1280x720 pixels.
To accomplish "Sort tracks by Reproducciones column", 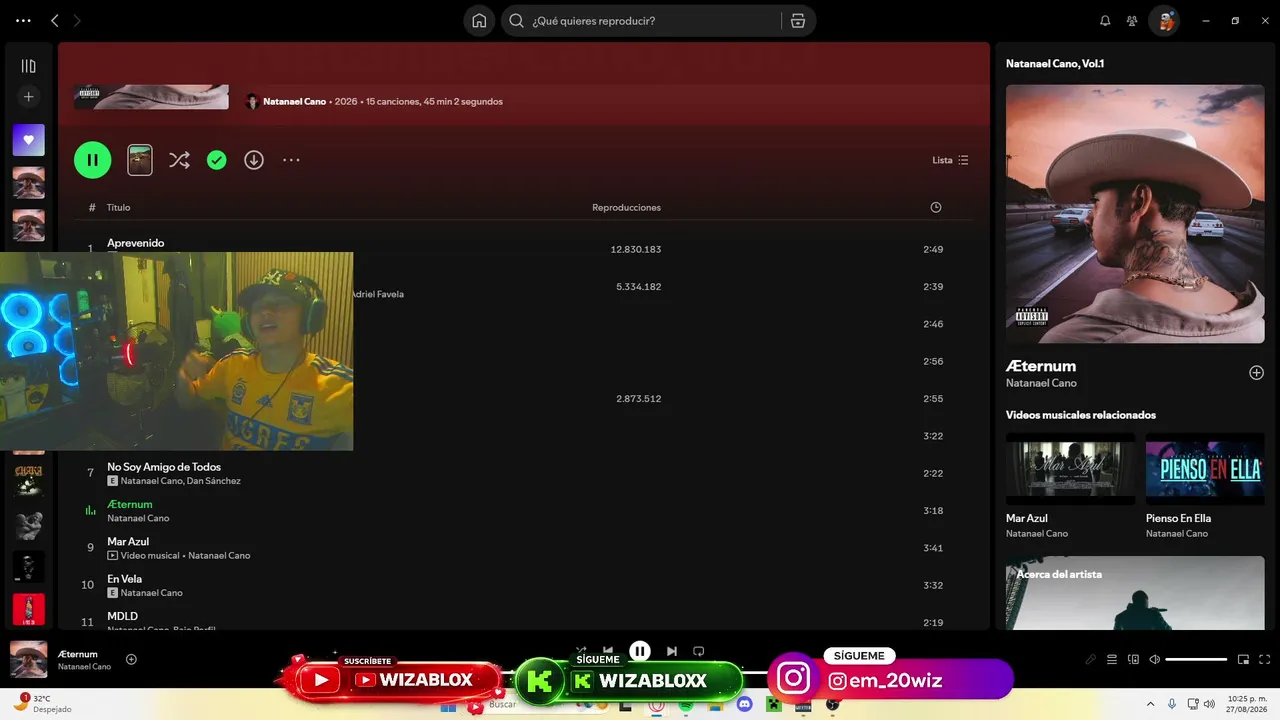I will pyautogui.click(x=626, y=208).
